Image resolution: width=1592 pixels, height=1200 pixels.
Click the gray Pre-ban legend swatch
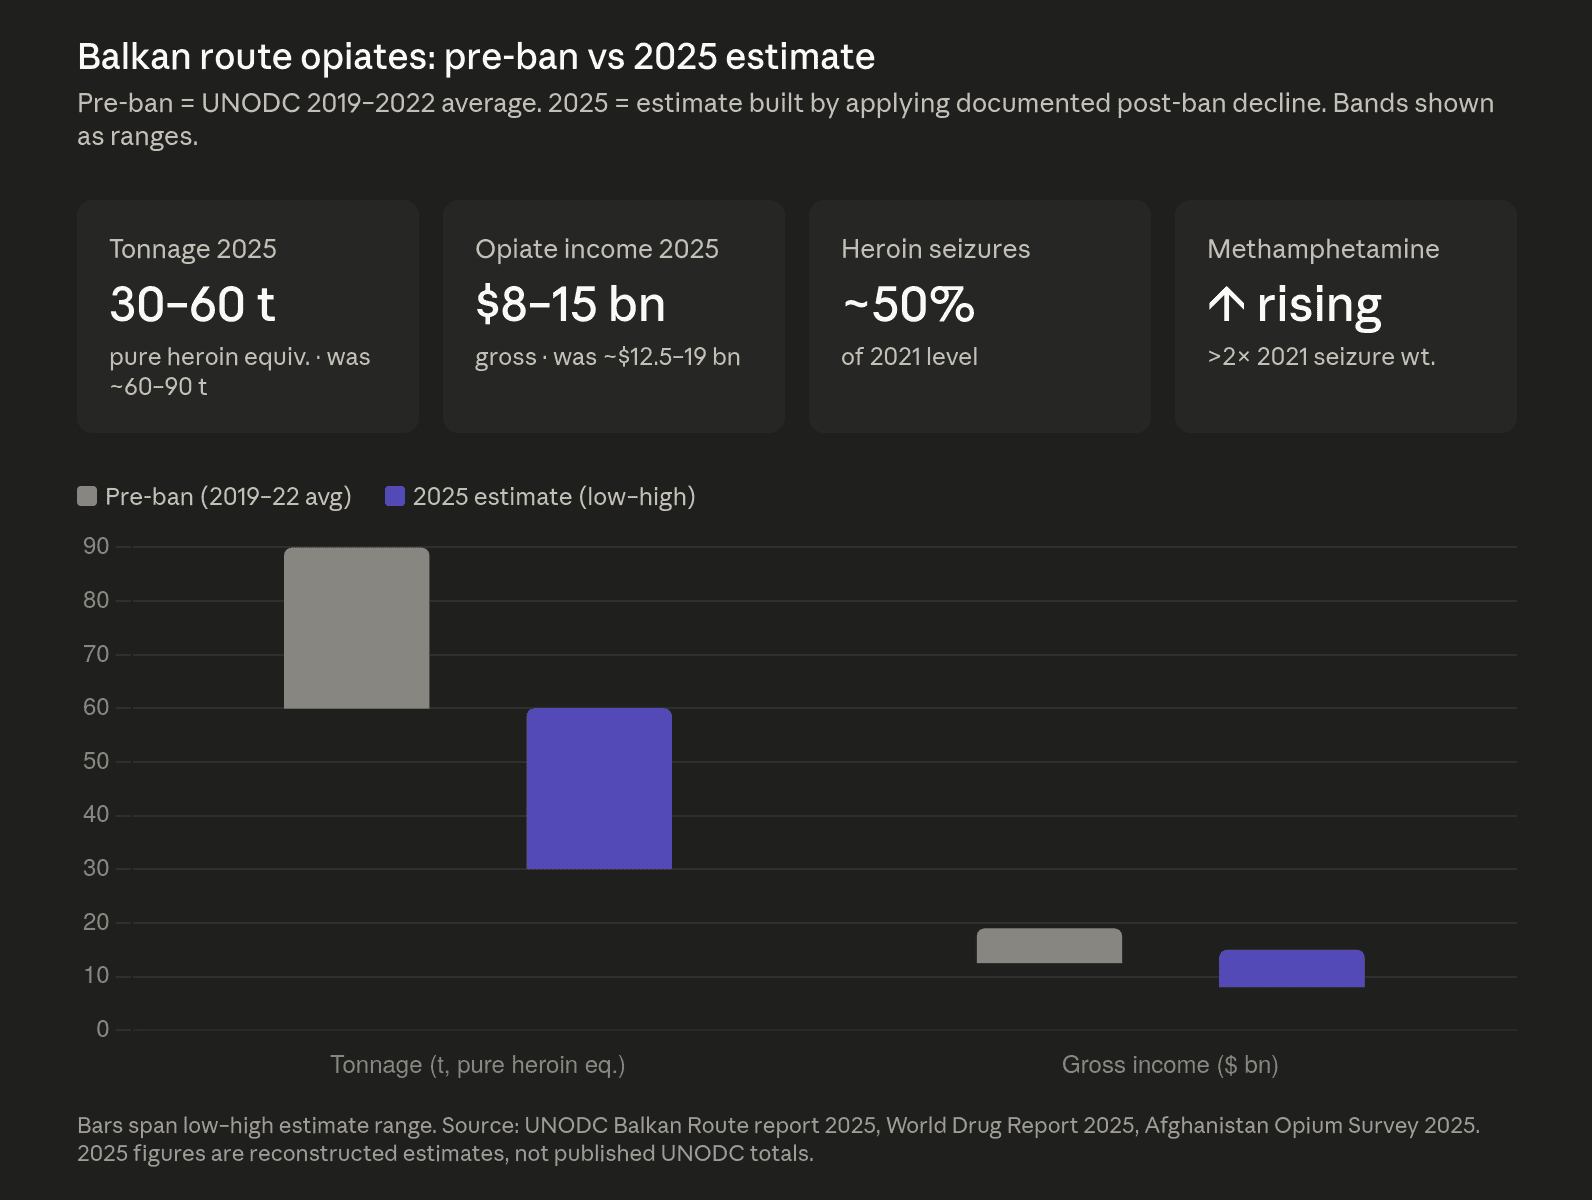(87, 496)
